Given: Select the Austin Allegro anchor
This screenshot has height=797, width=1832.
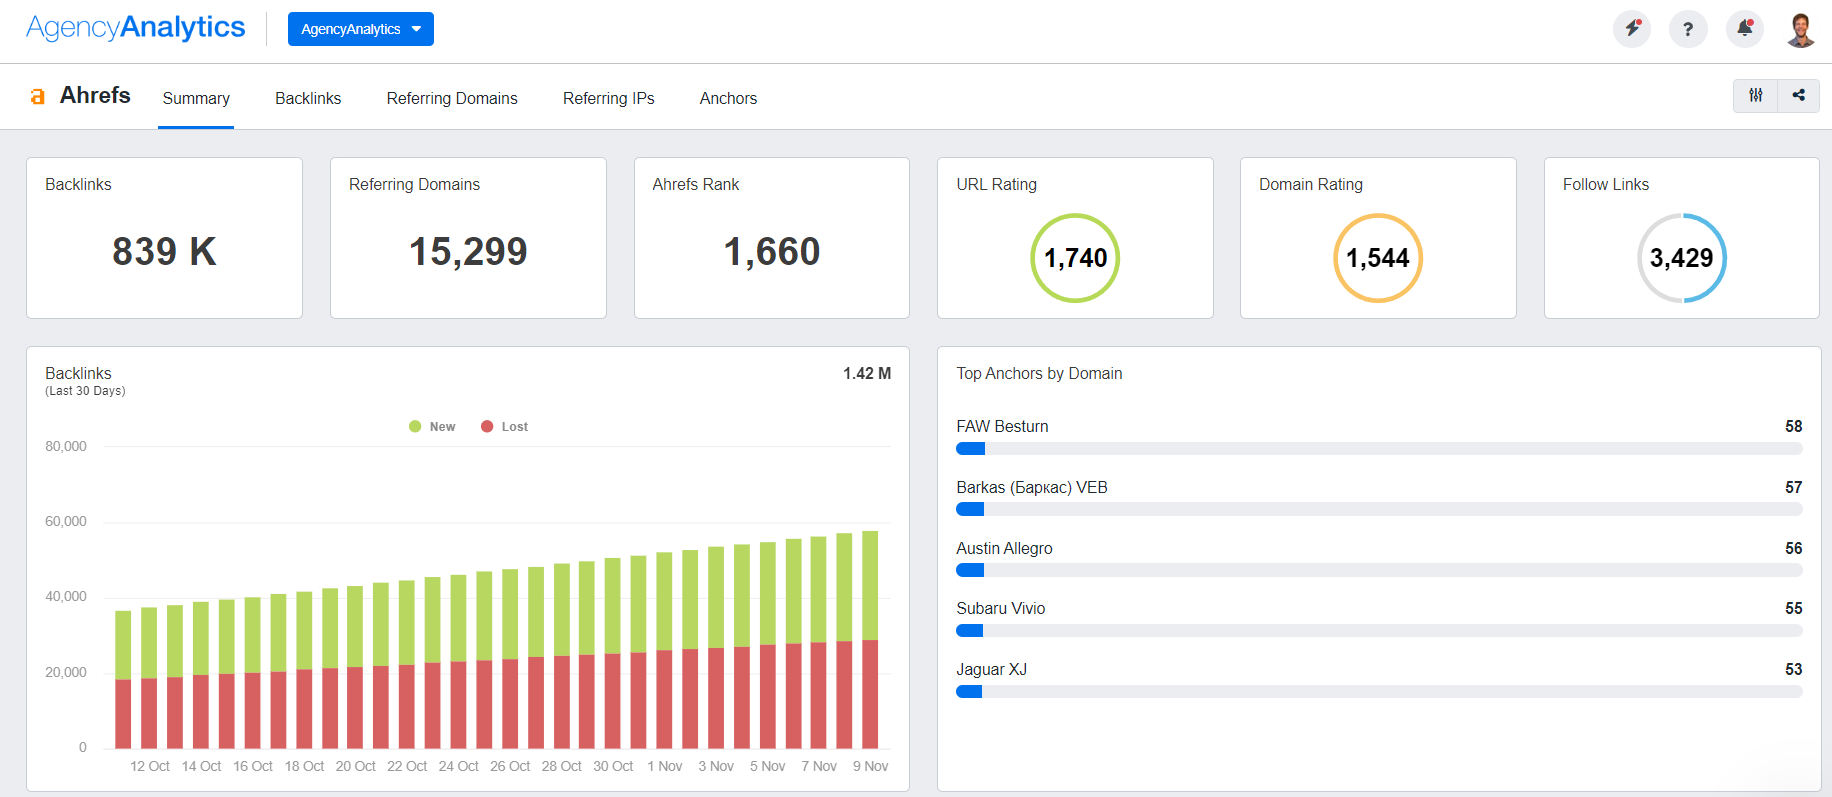Looking at the screenshot, I should 1379,559.
